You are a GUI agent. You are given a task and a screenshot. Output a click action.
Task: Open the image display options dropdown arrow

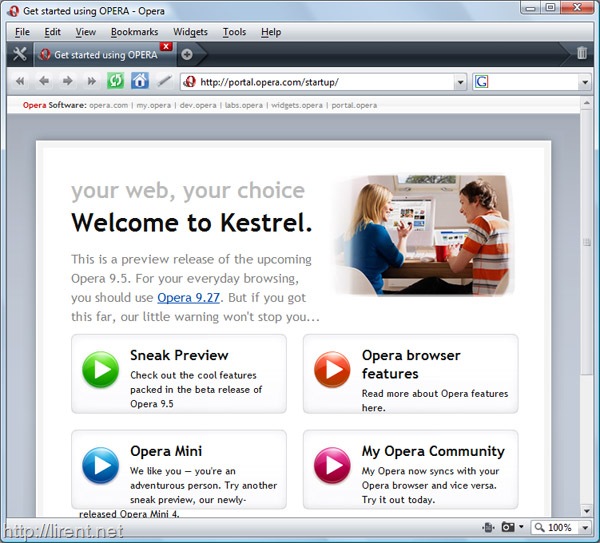(x=521, y=527)
